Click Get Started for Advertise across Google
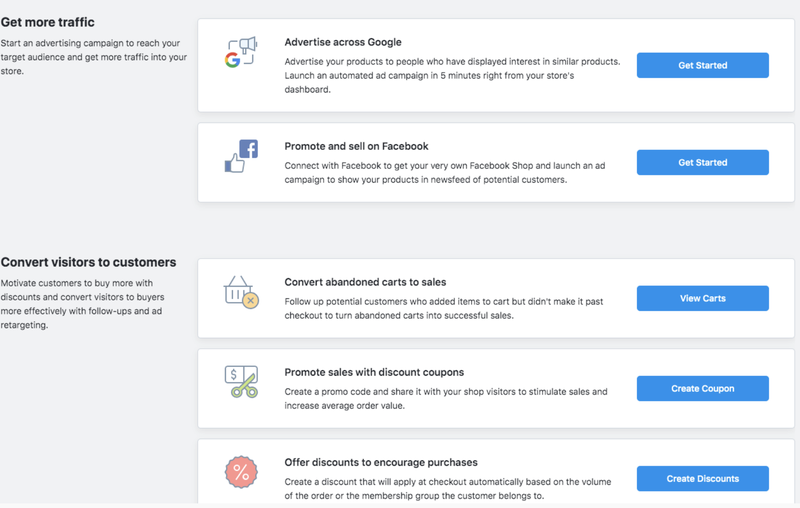The width and height of the screenshot is (800, 508). (x=703, y=65)
